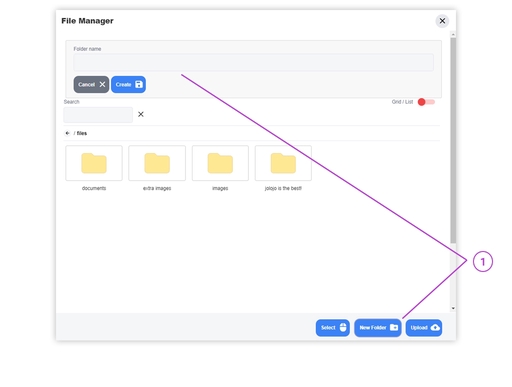
Task: Click the scrollbar down arrow
Action: click(x=453, y=308)
